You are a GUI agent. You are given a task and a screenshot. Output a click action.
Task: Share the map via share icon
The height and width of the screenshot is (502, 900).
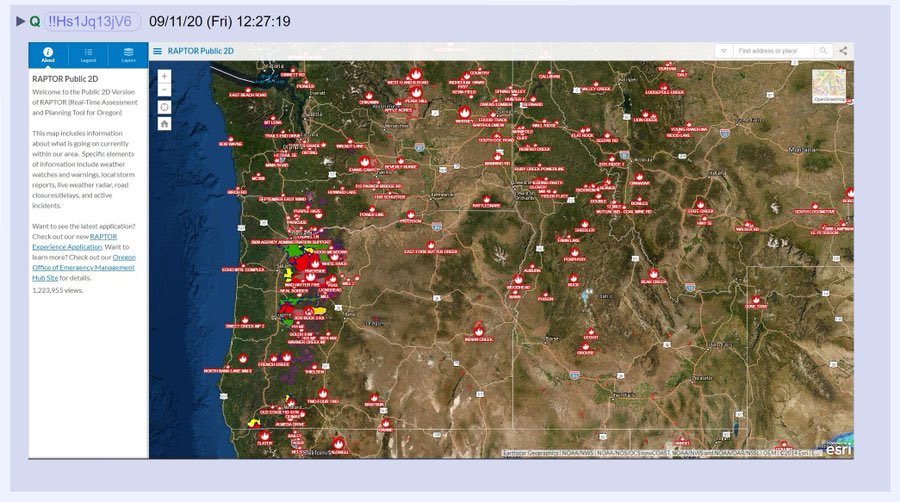843,51
